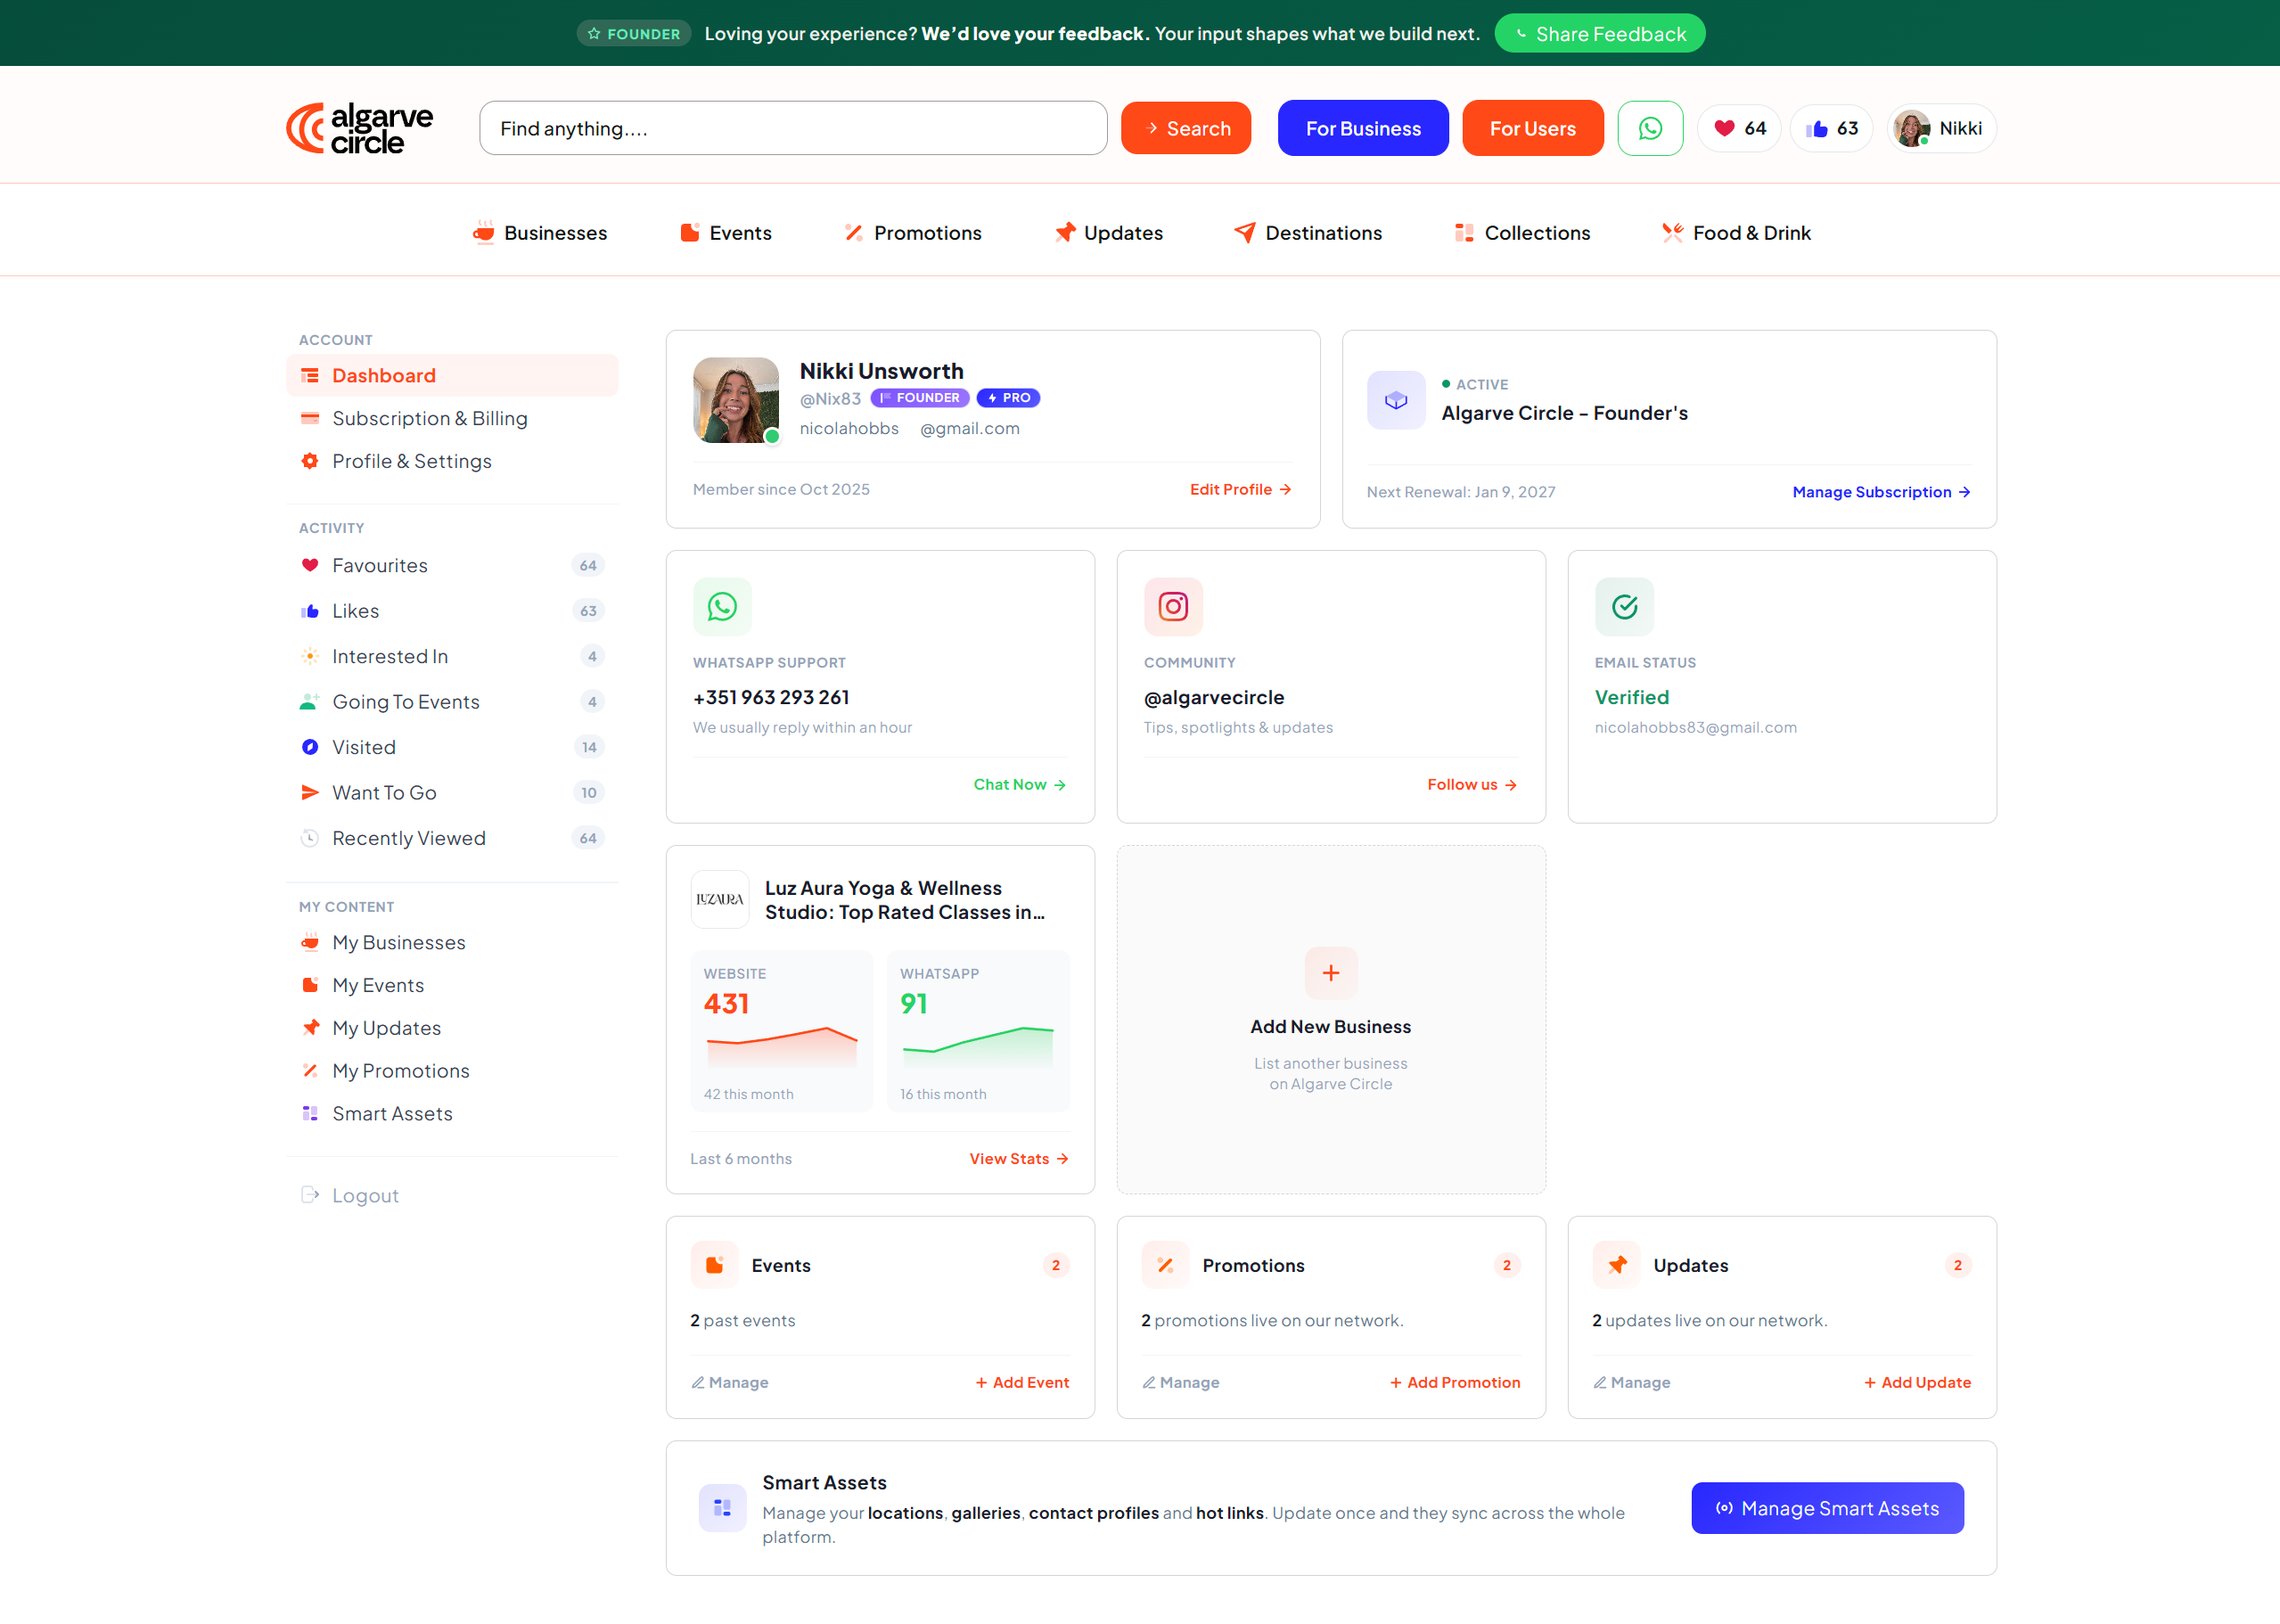Image resolution: width=2280 pixels, height=1624 pixels.
Task: Open Smart Assets sidebar item
Action: (x=452, y=1114)
